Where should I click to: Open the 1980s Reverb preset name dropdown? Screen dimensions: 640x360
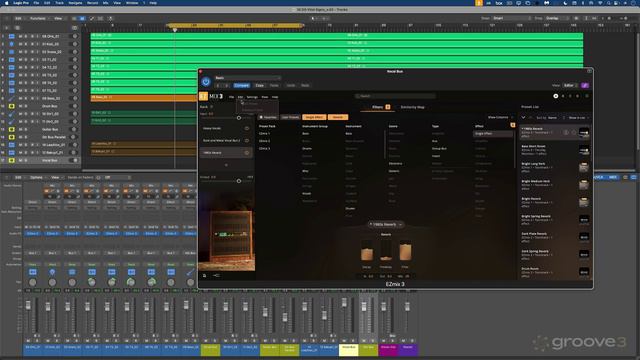(x=386, y=224)
